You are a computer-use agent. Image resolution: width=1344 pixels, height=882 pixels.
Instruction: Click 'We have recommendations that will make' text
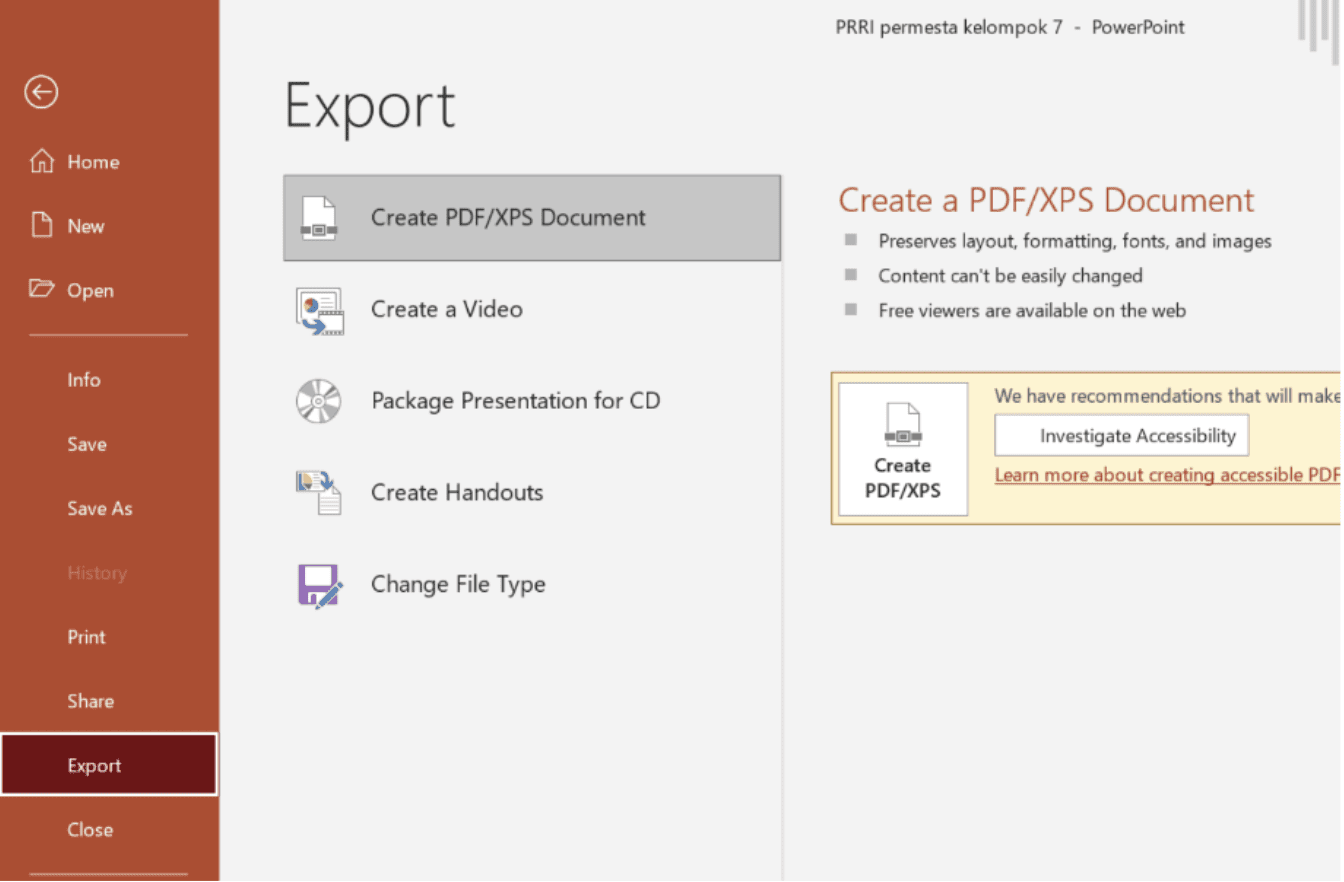click(x=1167, y=396)
